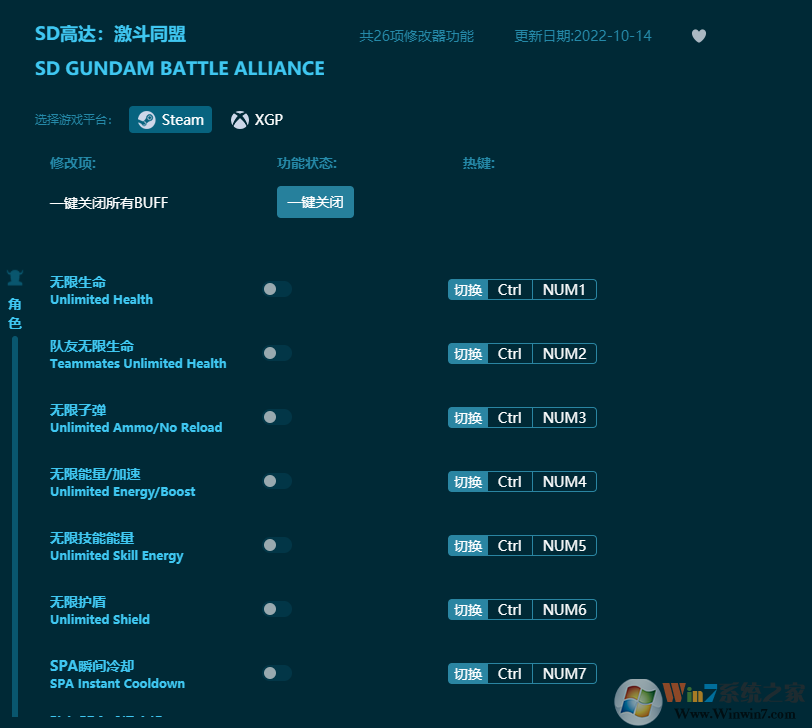Click the Xbox XGP logo icon

click(240, 120)
